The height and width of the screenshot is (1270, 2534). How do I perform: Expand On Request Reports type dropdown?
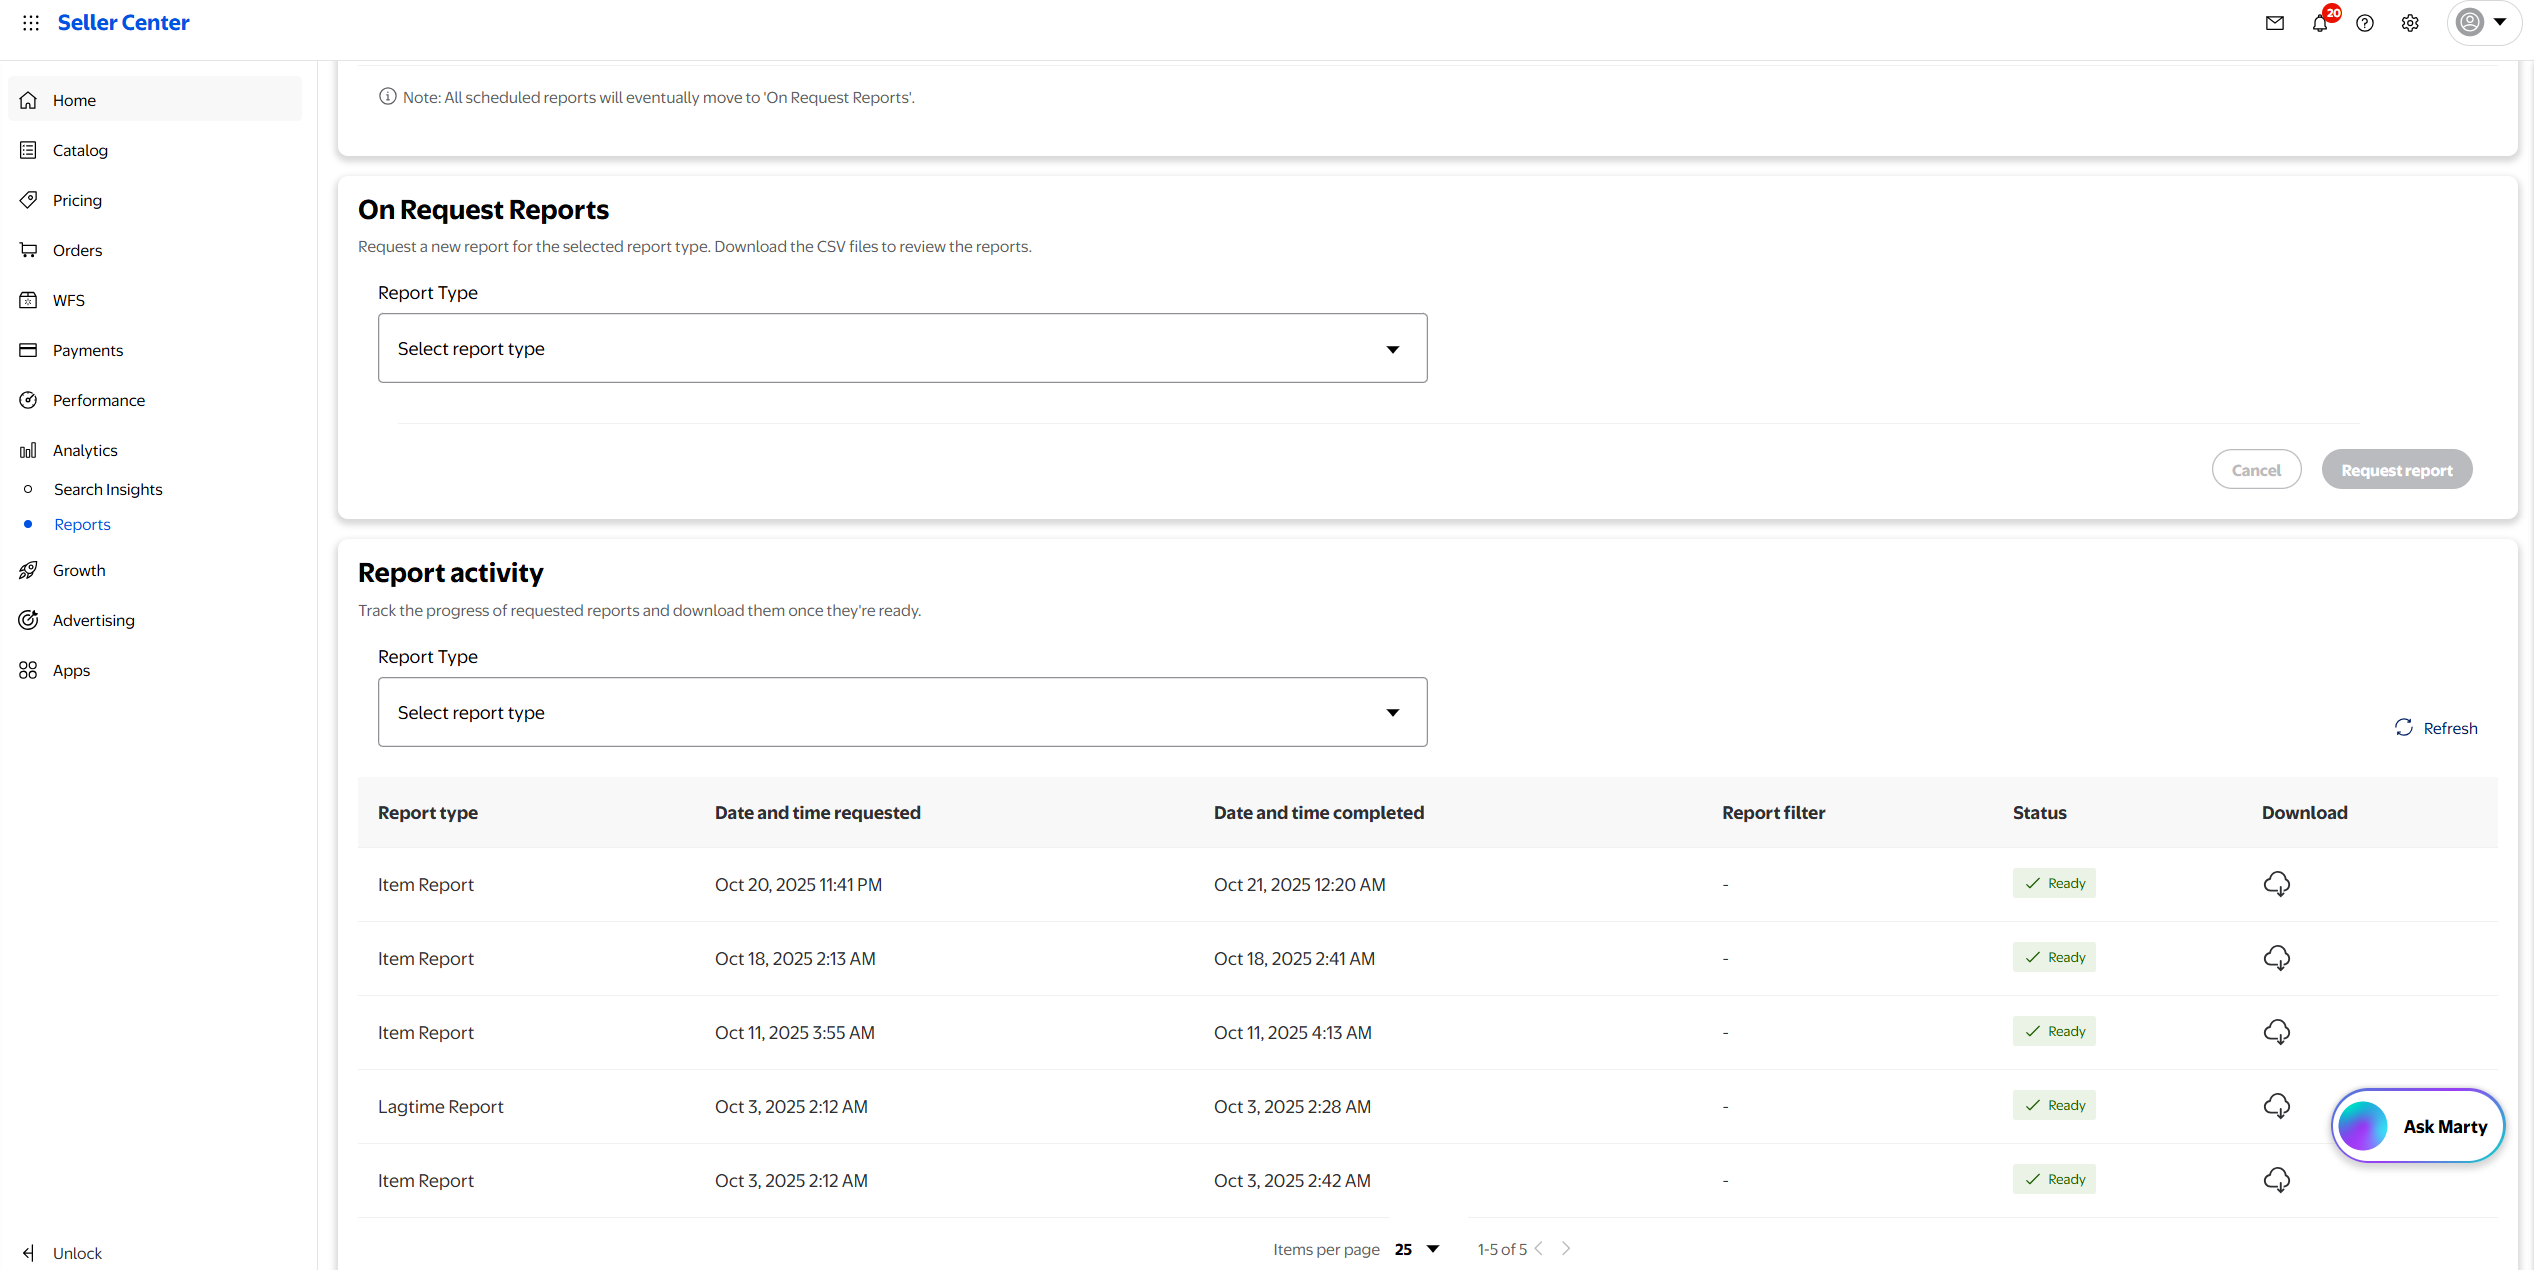[902, 348]
